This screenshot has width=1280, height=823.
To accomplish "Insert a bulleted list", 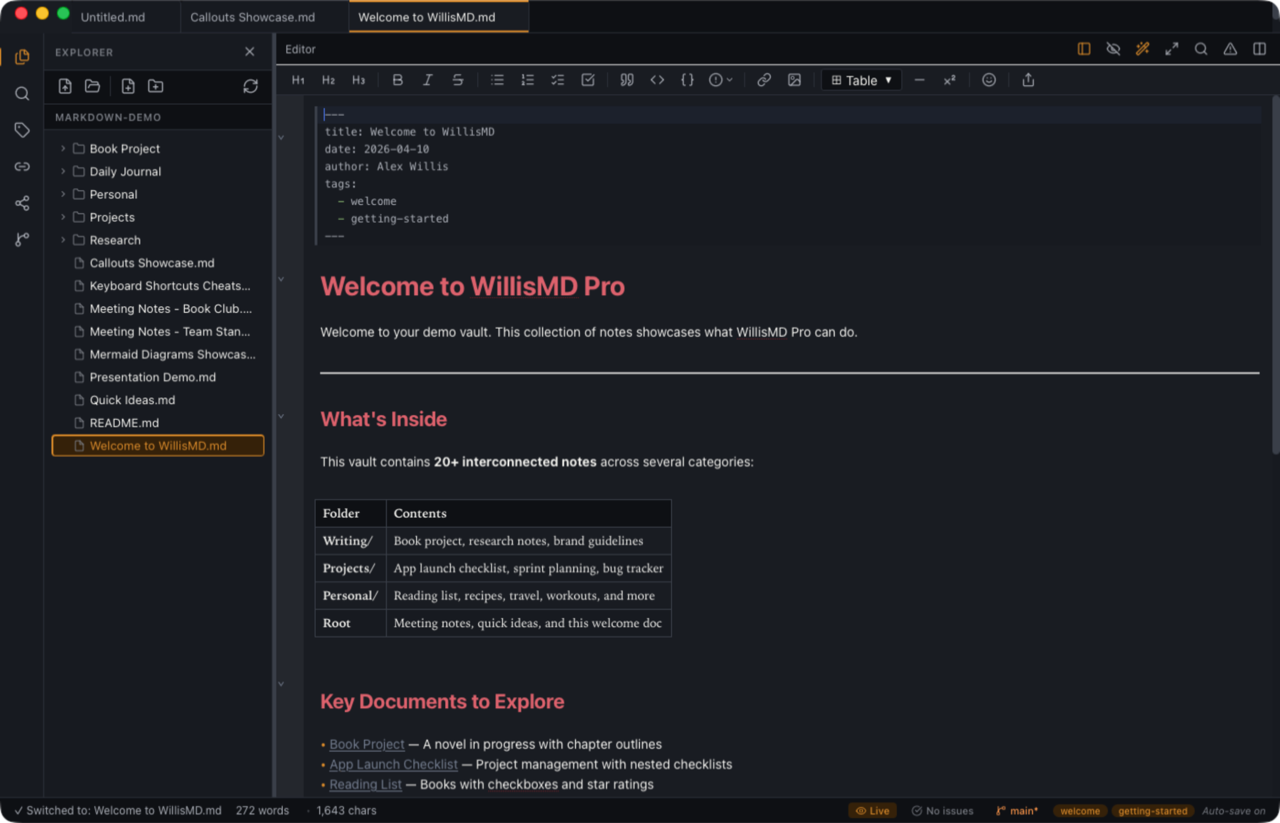I will tap(497, 80).
